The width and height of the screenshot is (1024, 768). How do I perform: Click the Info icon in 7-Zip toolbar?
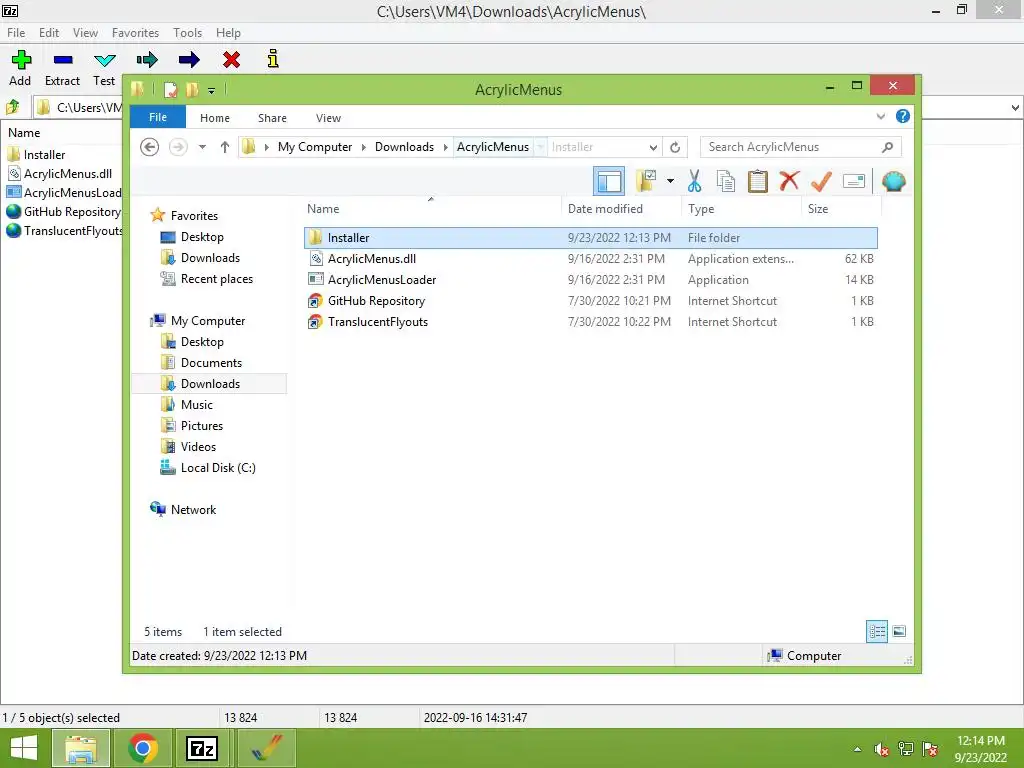pyautogui.click(x=273, y=59)
